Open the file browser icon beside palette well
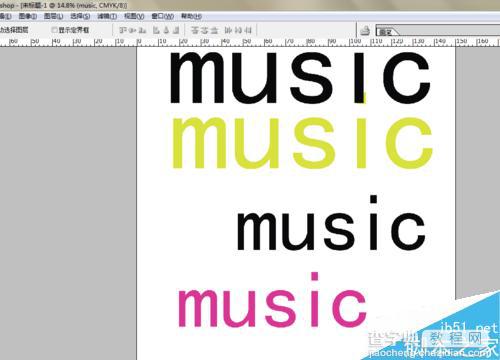500x360 pixels. [365, 31]
